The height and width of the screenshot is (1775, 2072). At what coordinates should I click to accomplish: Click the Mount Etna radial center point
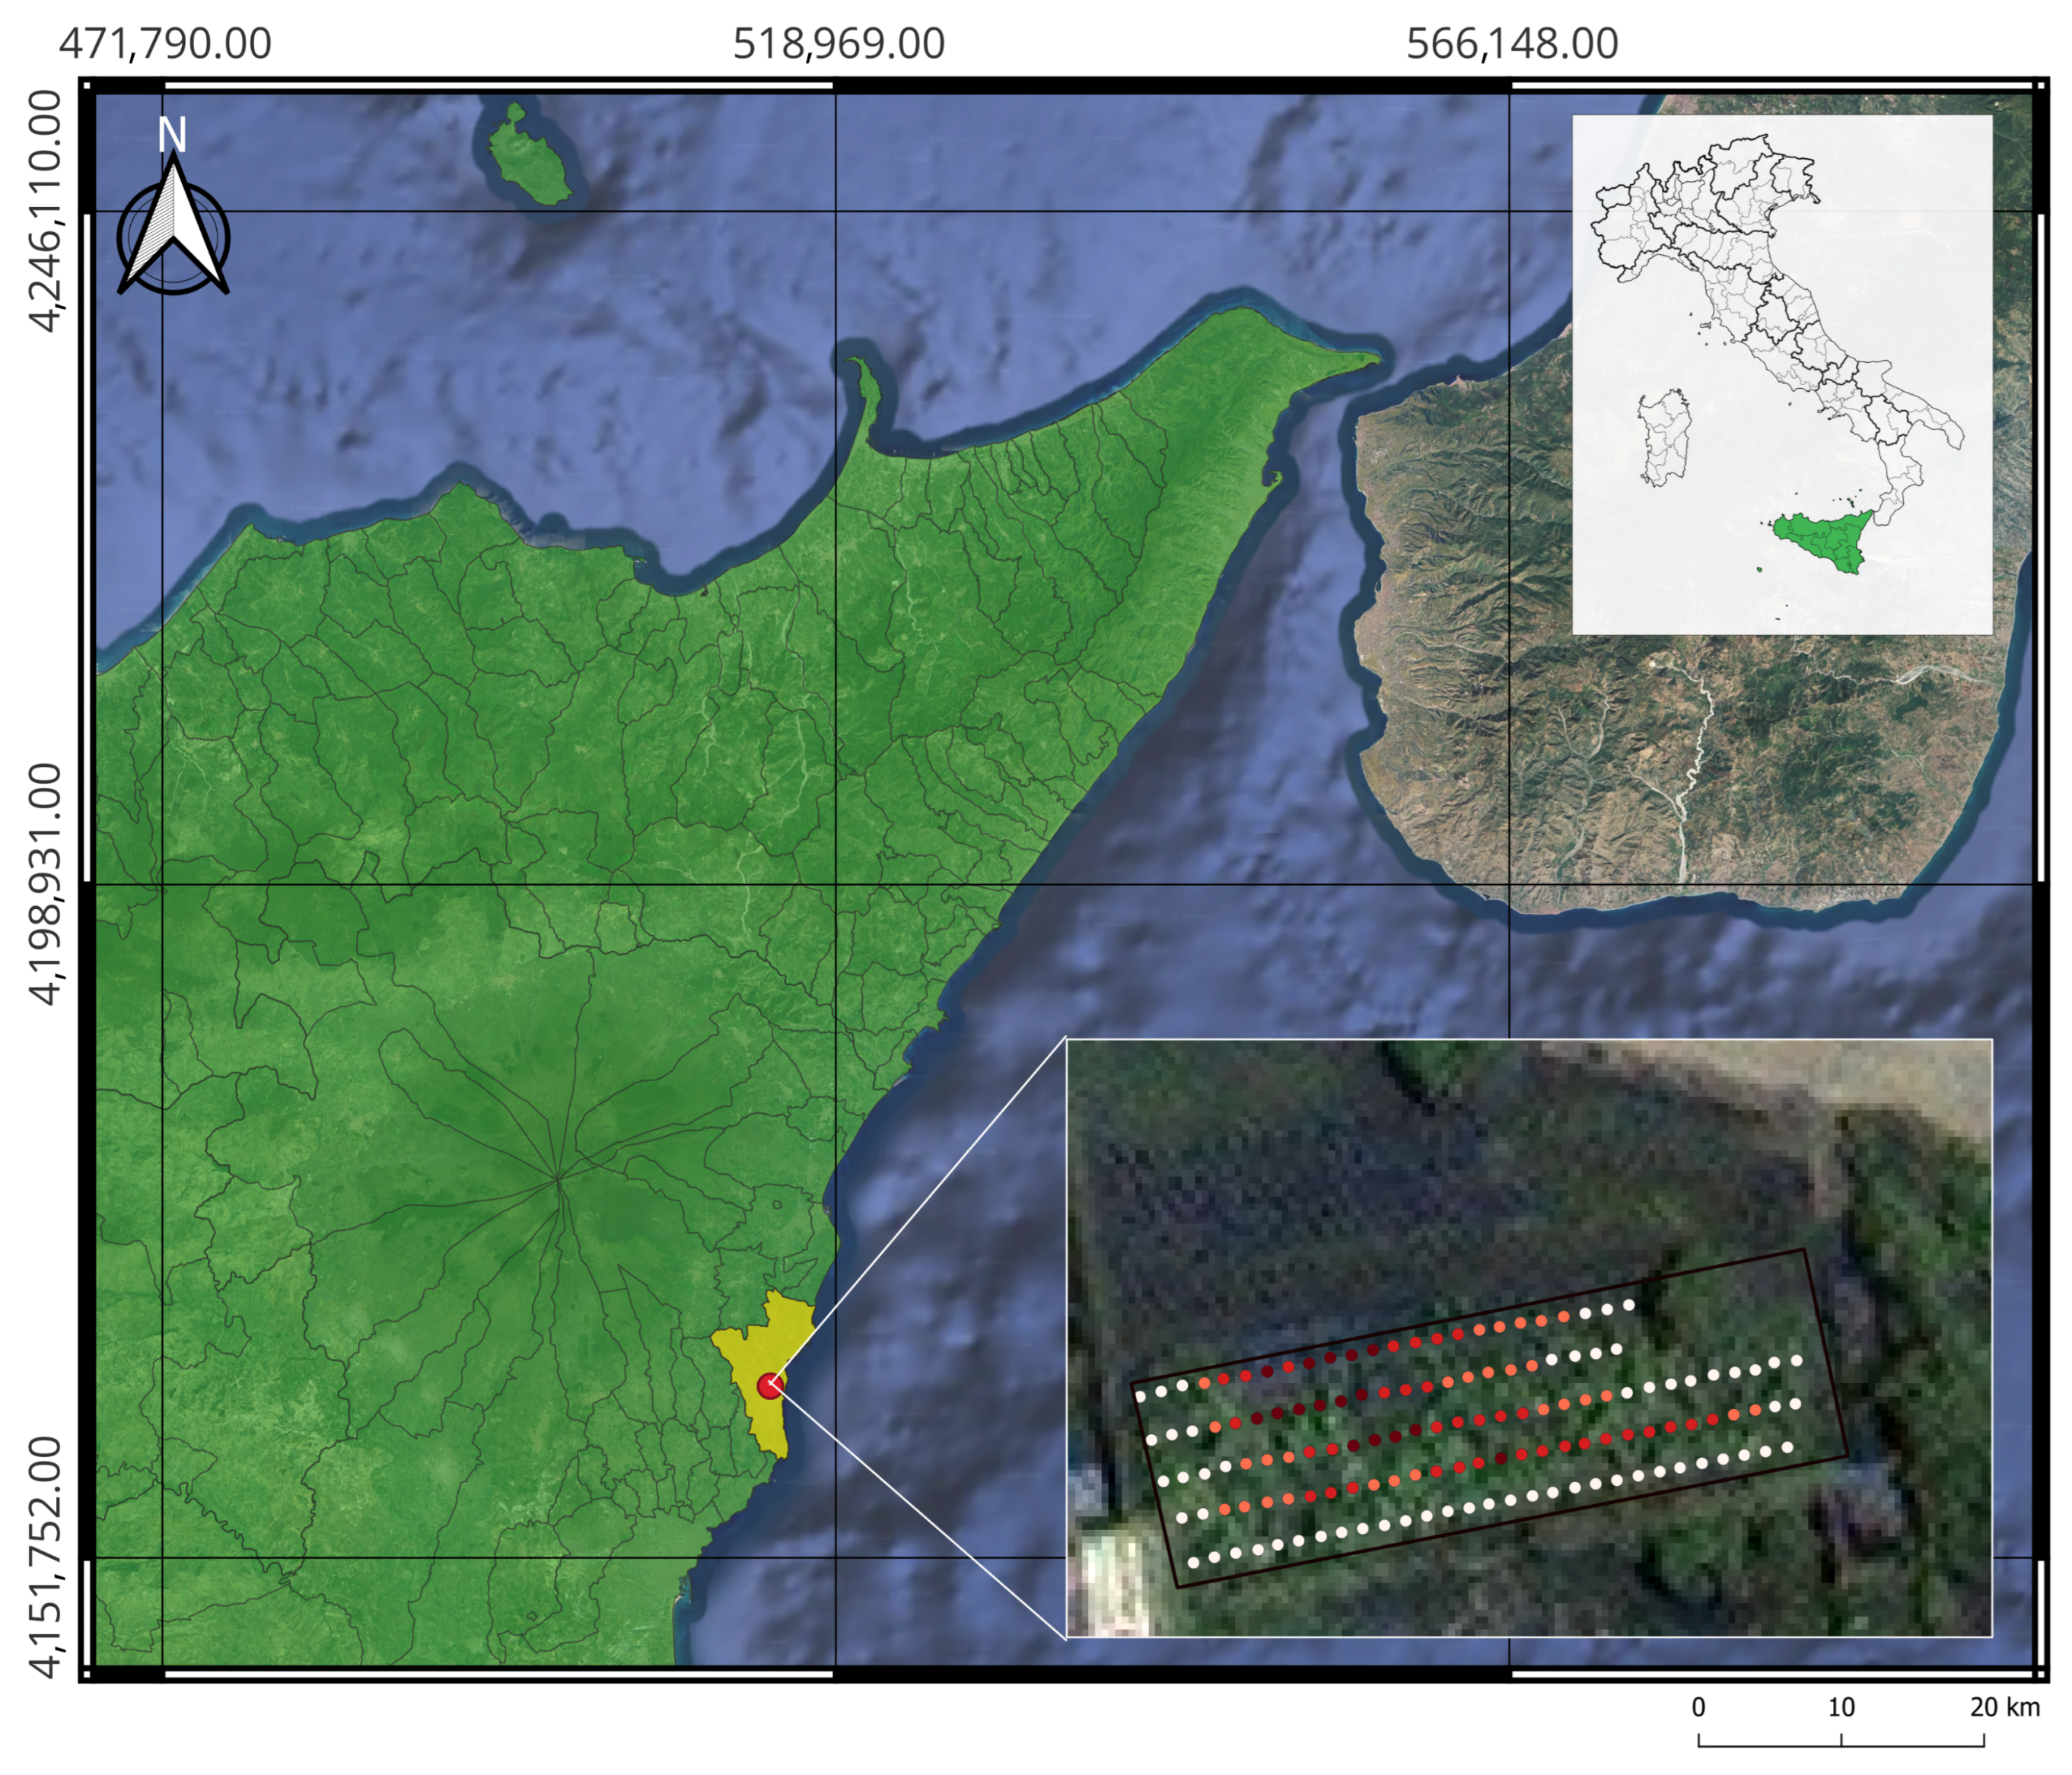tap(557, 1180)
